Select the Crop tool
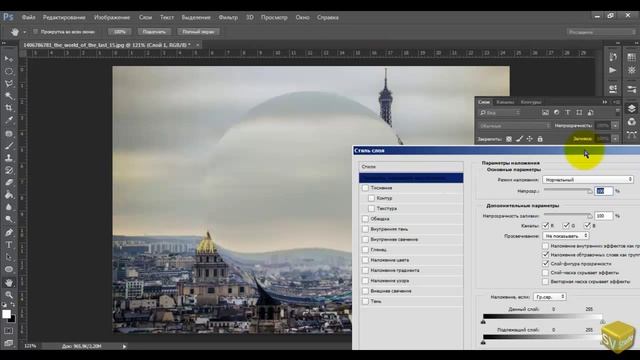 coord(9,108)
